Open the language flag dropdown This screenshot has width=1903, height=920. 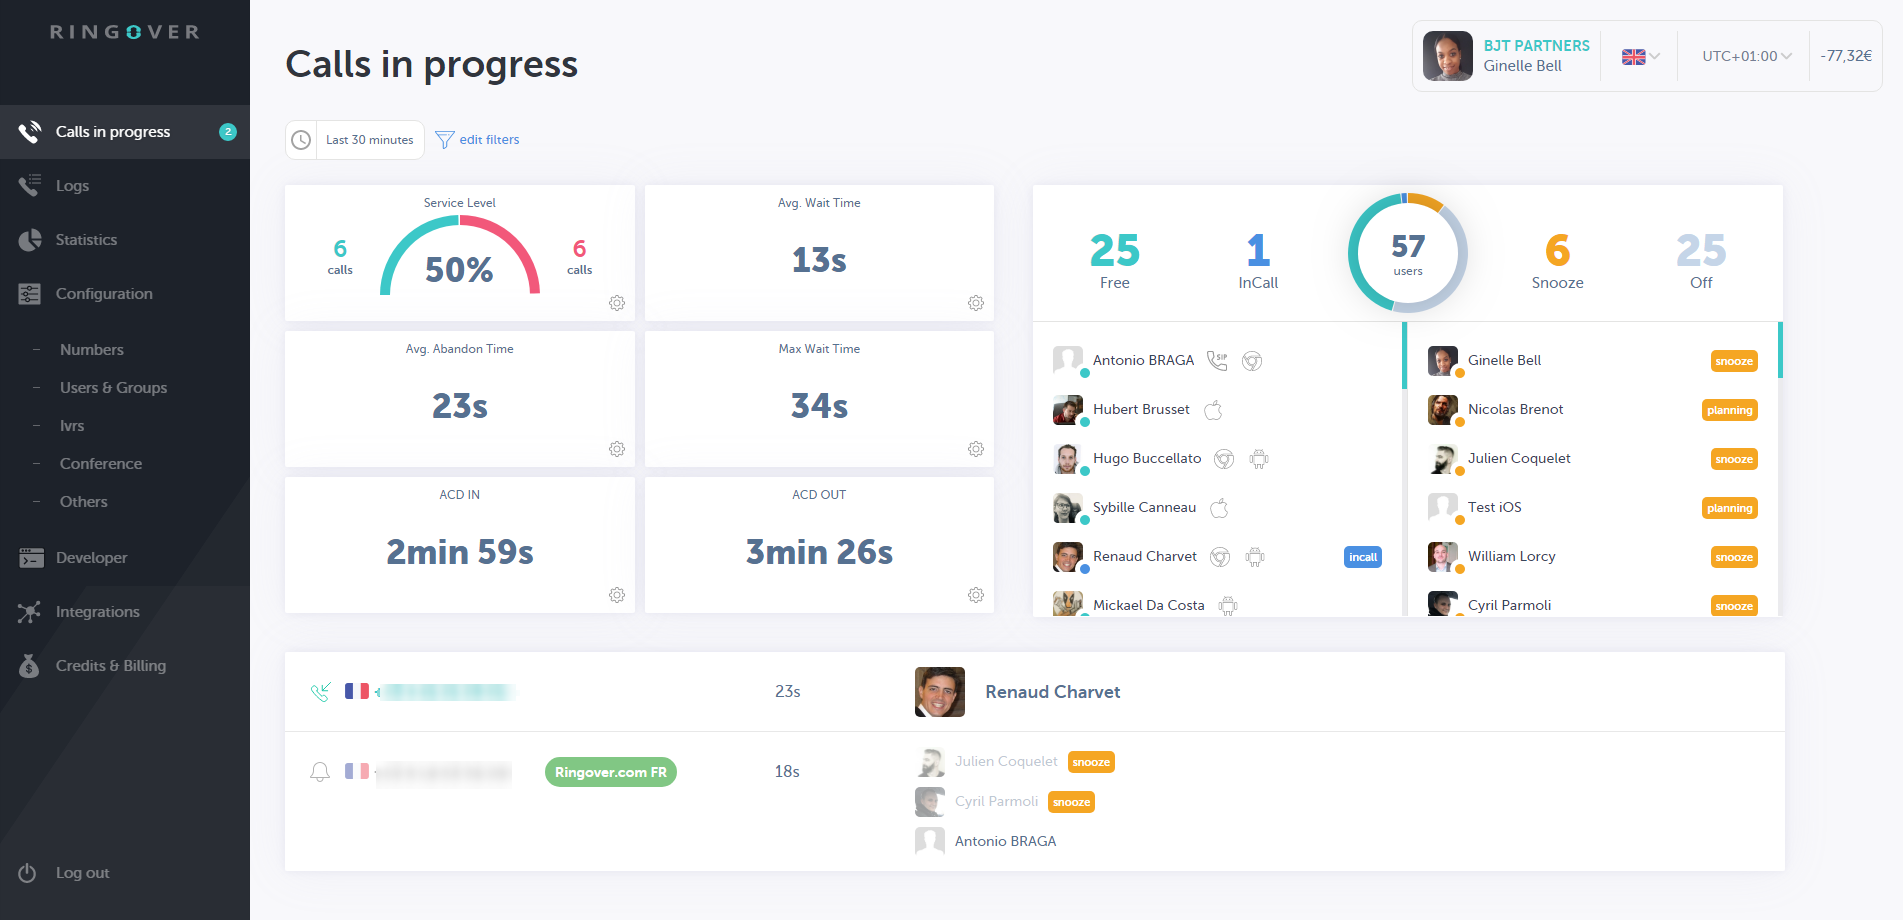[x=1638, y=56]
